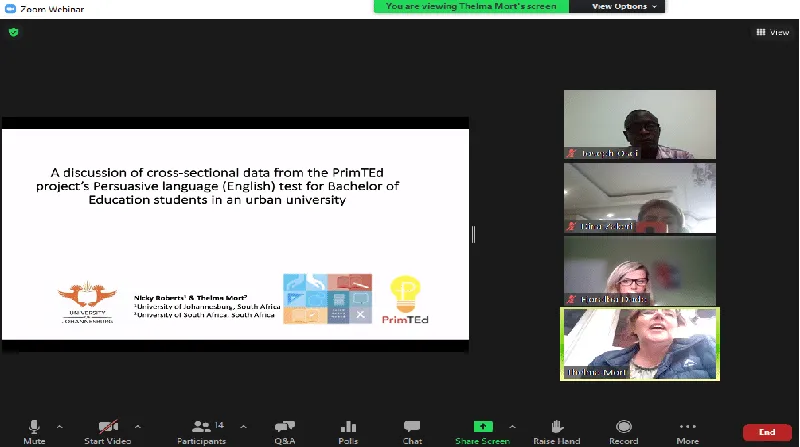Click the View layout button
This screenshot has width=800, height=447.
tap(773, 32)
